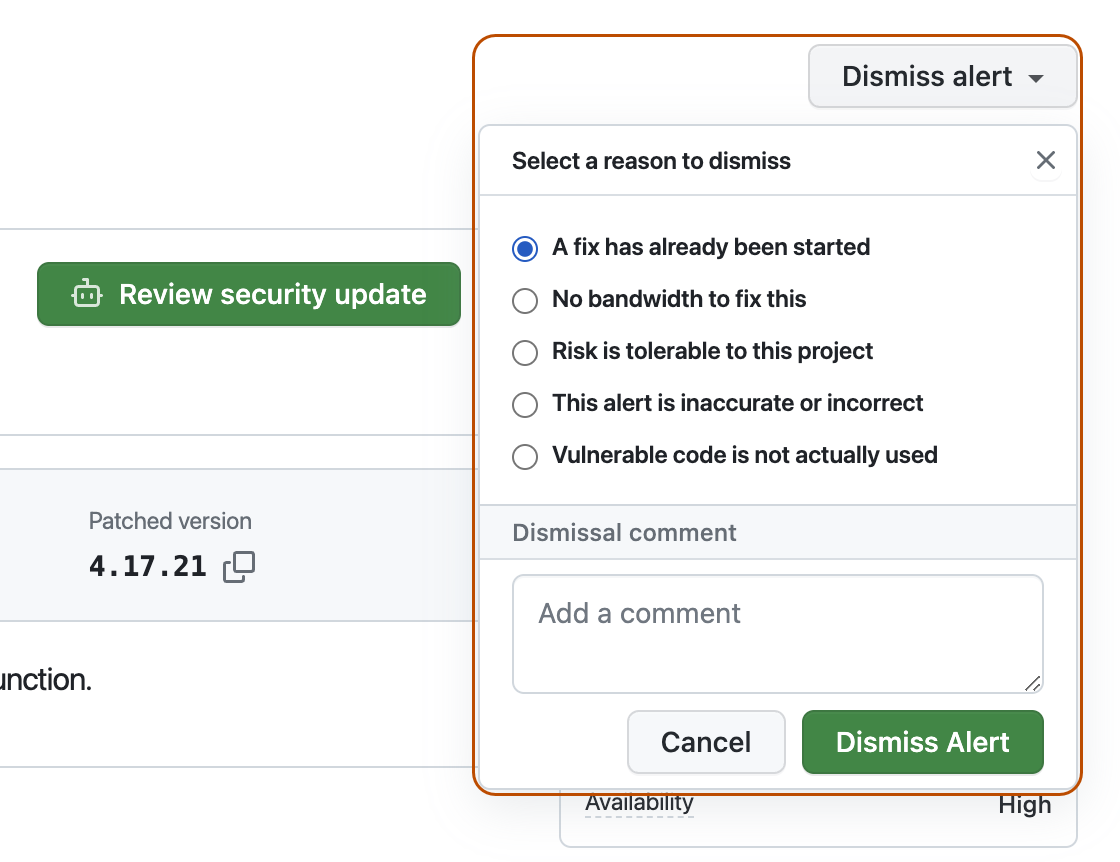Select "A fix has already been started"
This screenshot has width=1120, height=862.
coord(525,248)
